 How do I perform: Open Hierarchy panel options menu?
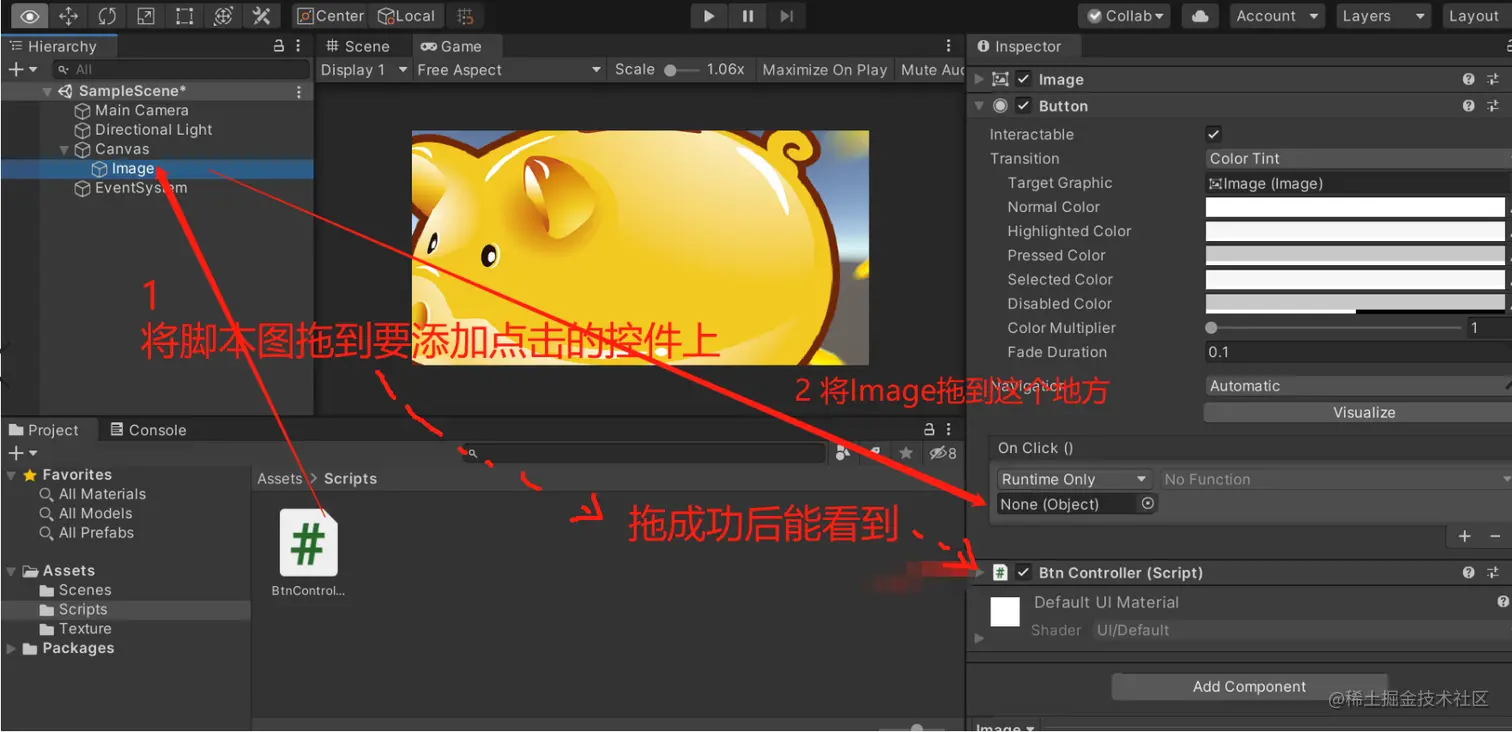click(x=299, y=46)
